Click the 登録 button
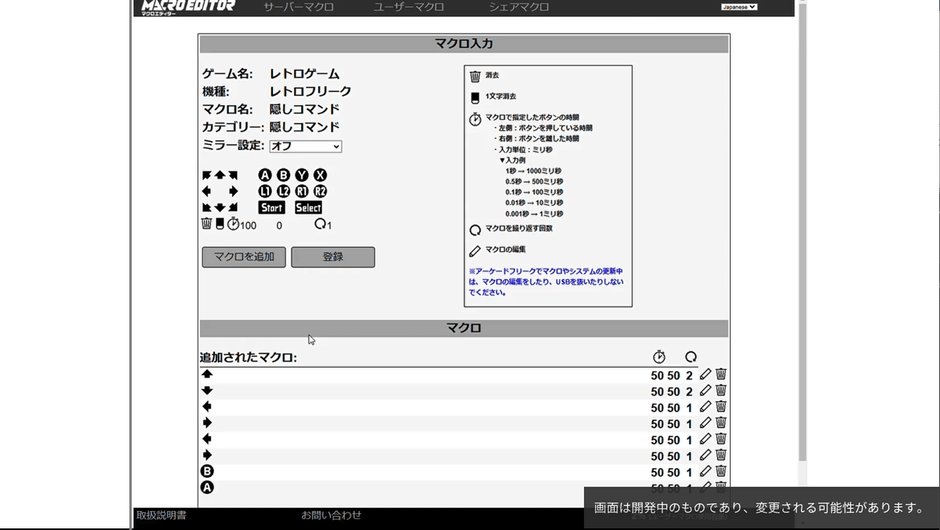The height and width of the screenshot is (530, 940). tap(333, 257)
